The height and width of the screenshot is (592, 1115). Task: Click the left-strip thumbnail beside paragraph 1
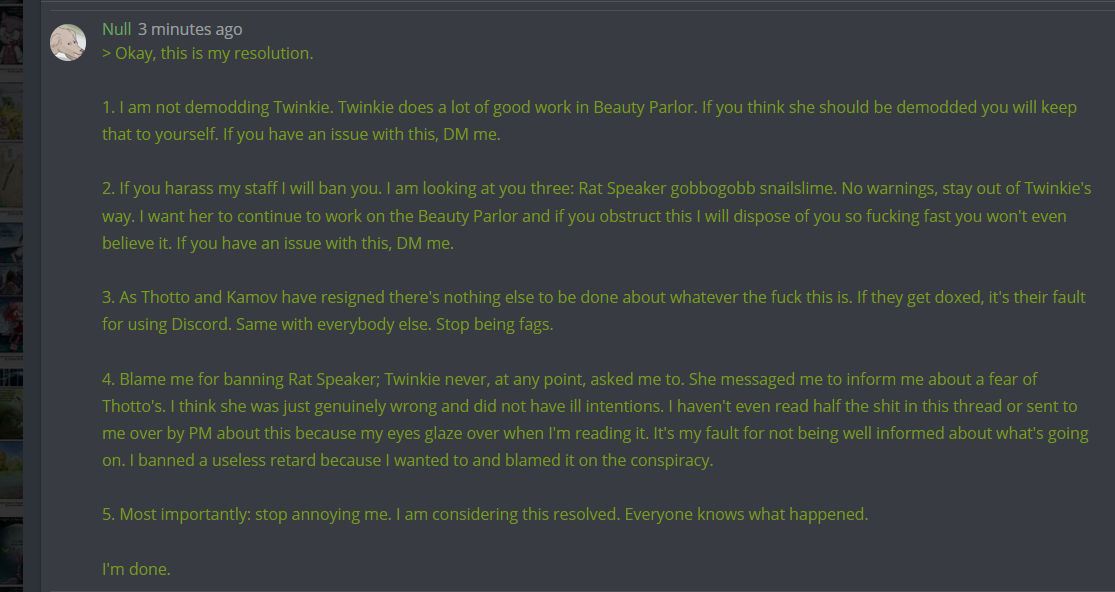11,110
